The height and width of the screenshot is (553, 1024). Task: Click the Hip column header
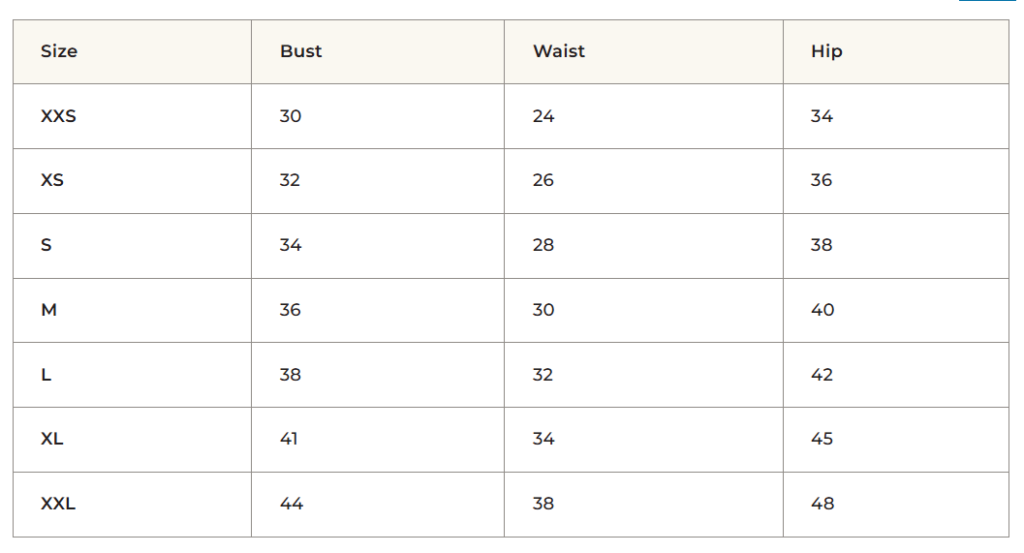826,51
